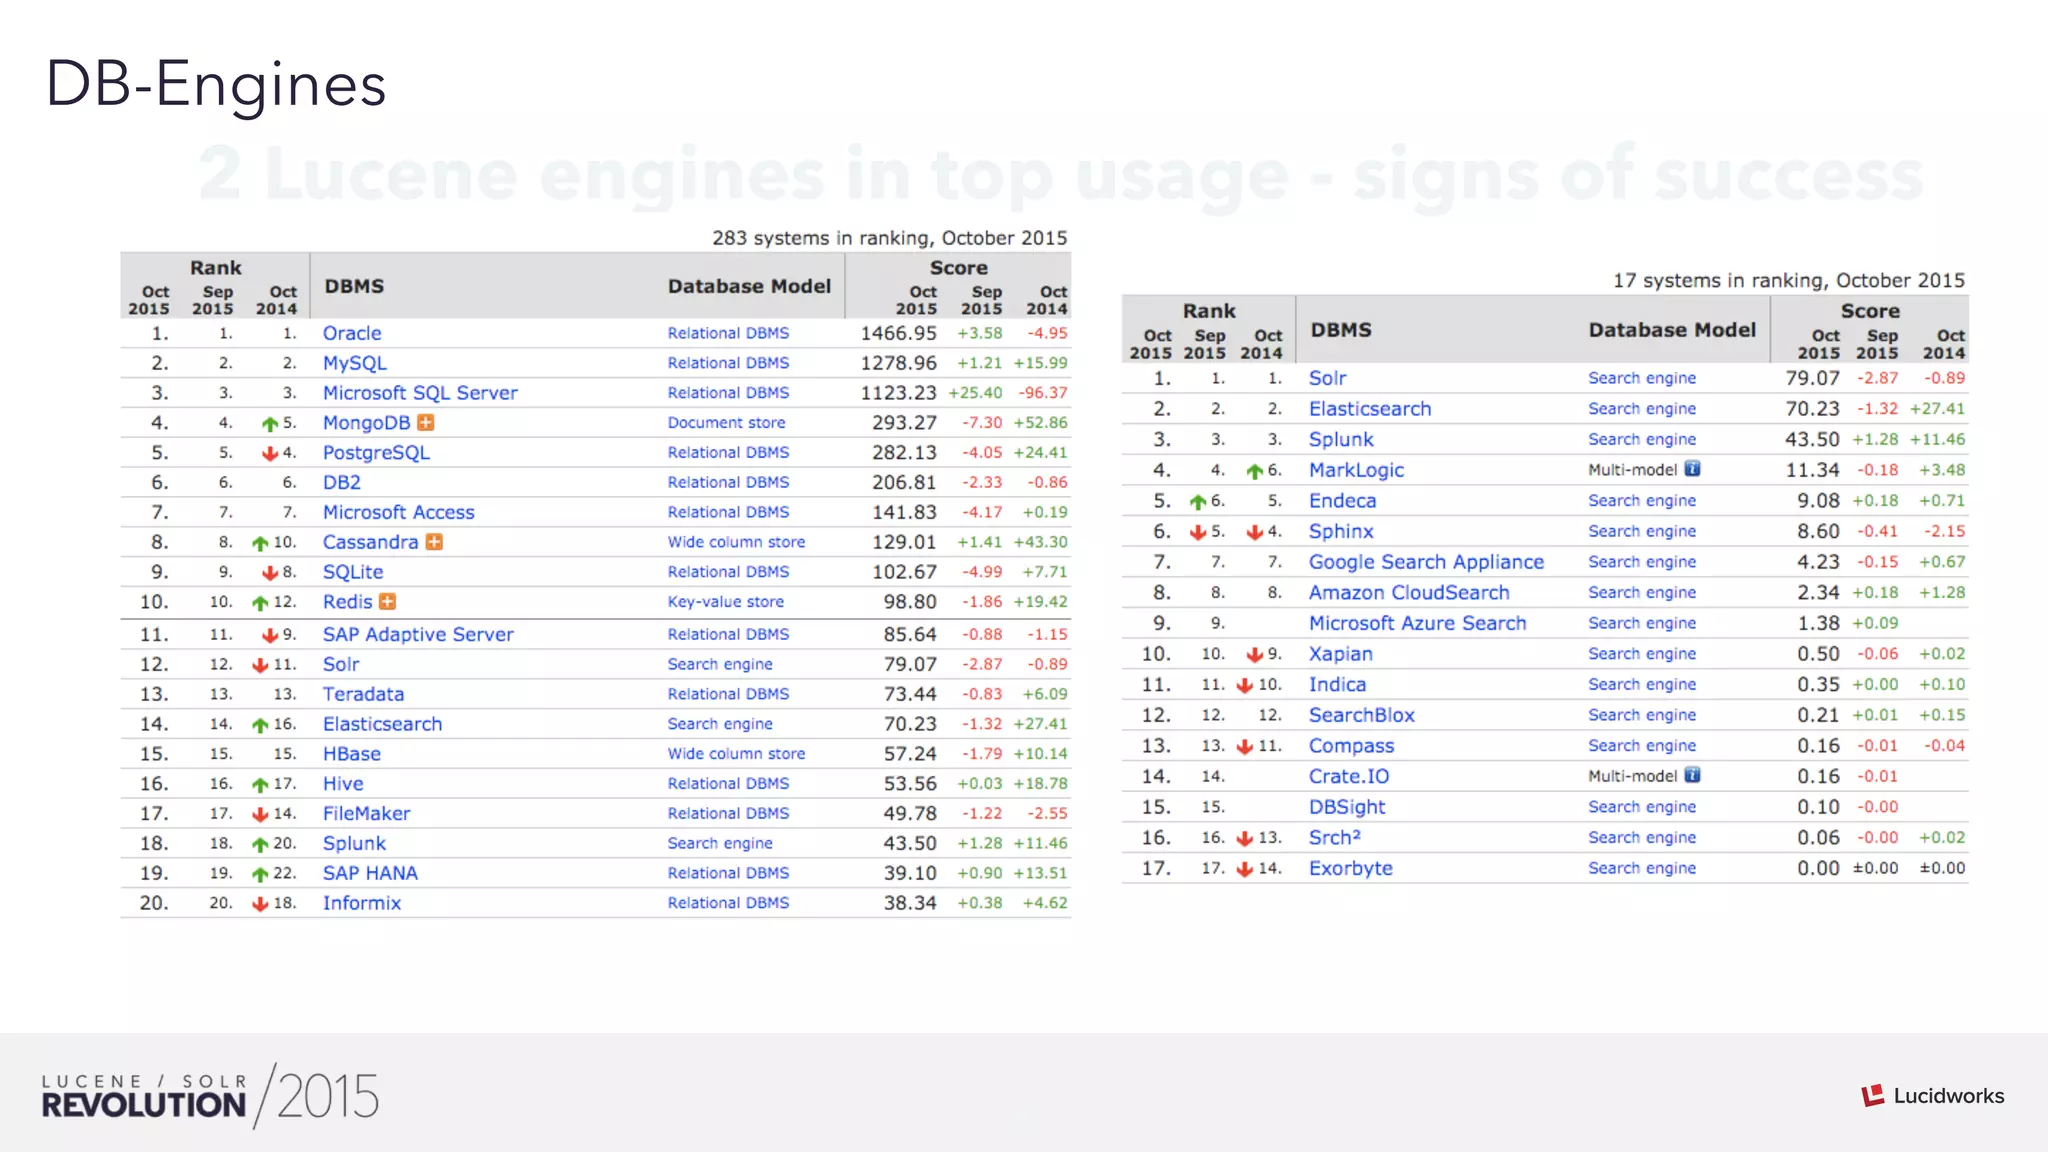2048x1152 pixels.
Task: Click the green up arrow in Endeca's row
Action: tap(1197, 502)
